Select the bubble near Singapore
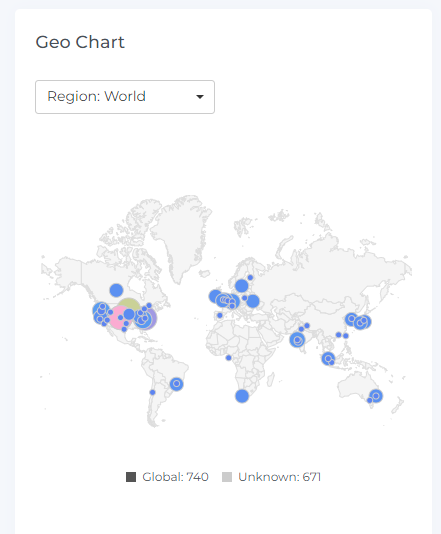The height and width of the screenshot is (534, 441). coord(328,358)
